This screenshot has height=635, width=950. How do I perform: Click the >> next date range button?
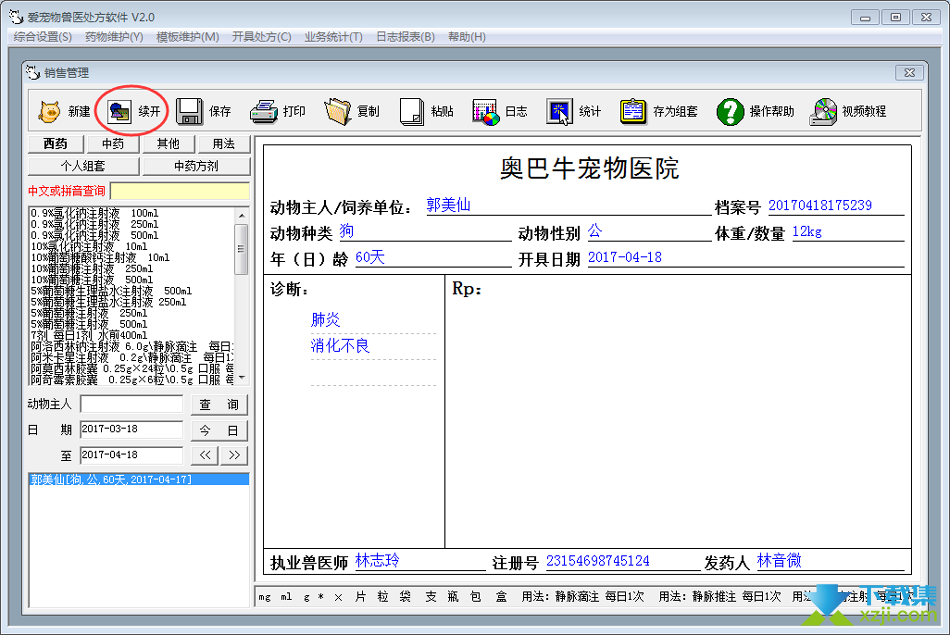pyautogui.click(x=234, y=456)
